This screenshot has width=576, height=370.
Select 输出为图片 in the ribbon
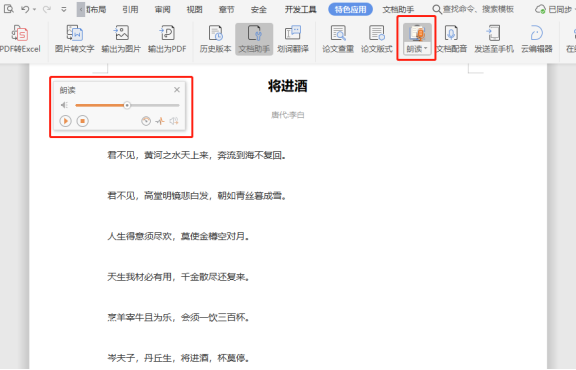coord(121,39)
